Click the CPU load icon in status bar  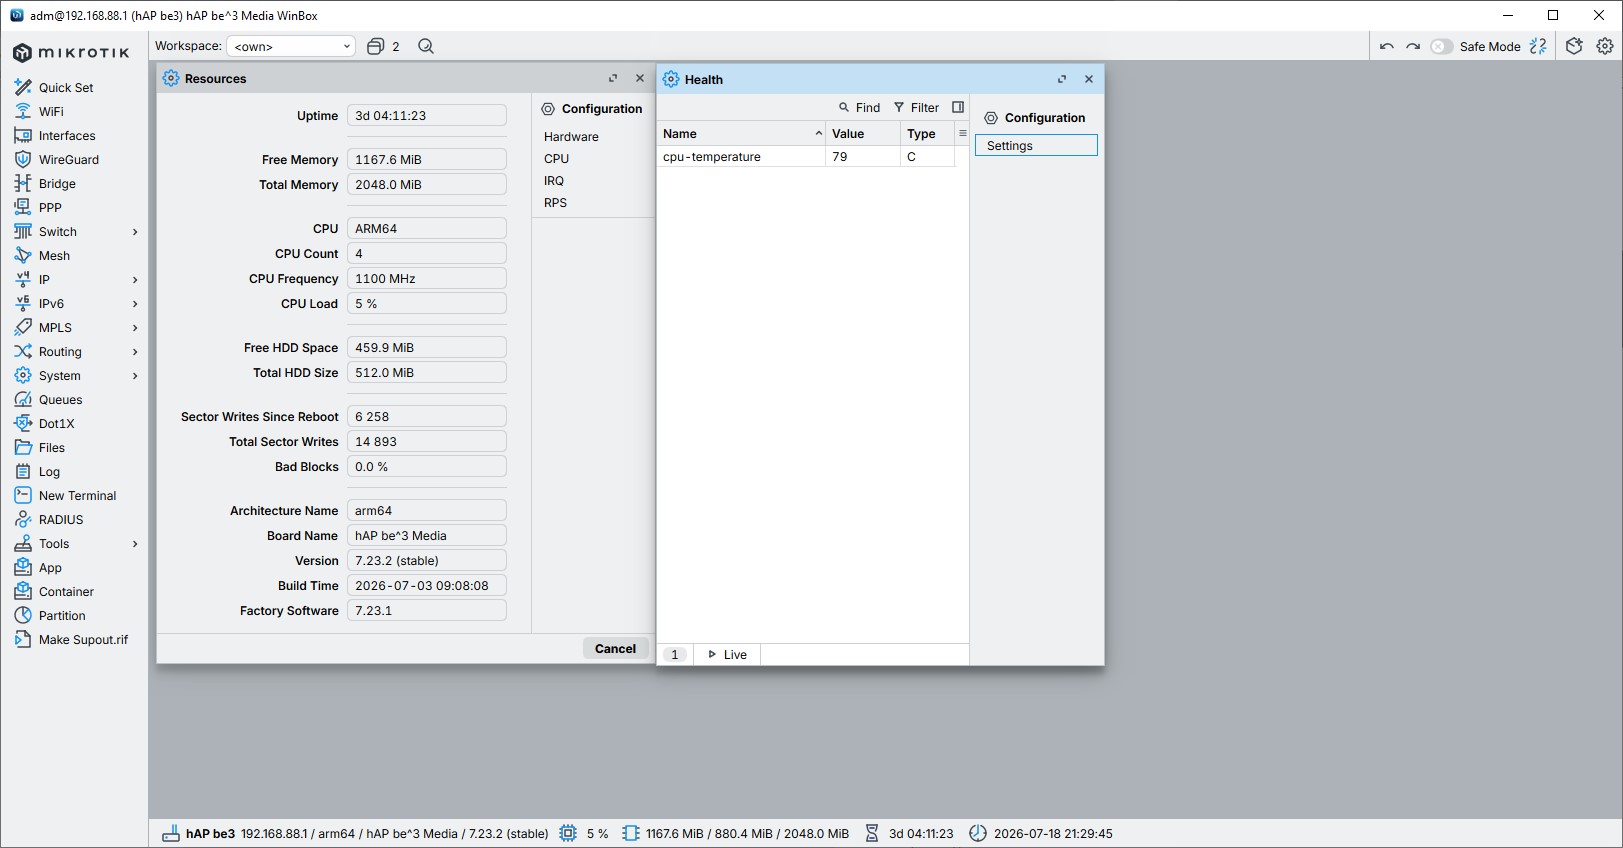pyautogui.click(x=568, y=833)
